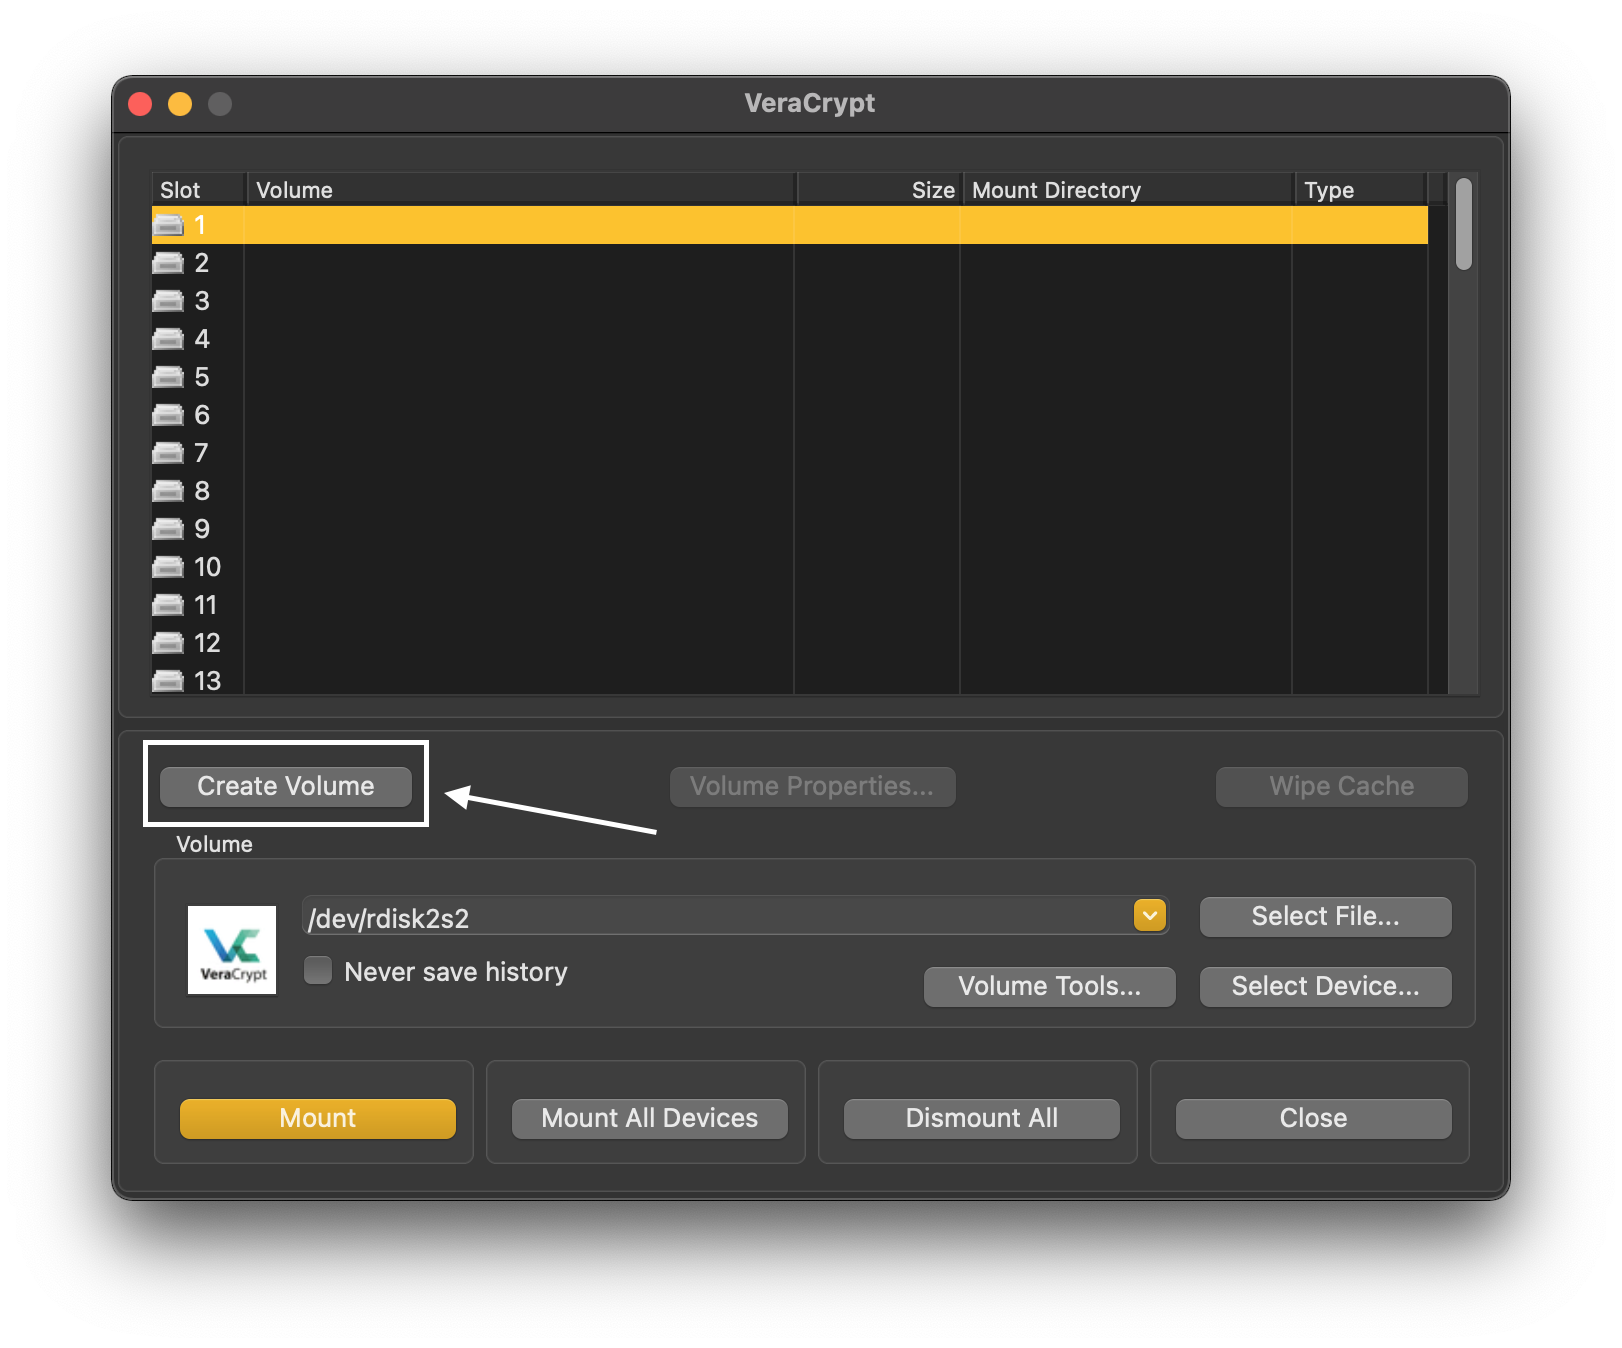Image resolution: width=1622 pixels, height=1348 pixels.
Task: Select drive icon in slot 13
Action: tap(168, 681)
